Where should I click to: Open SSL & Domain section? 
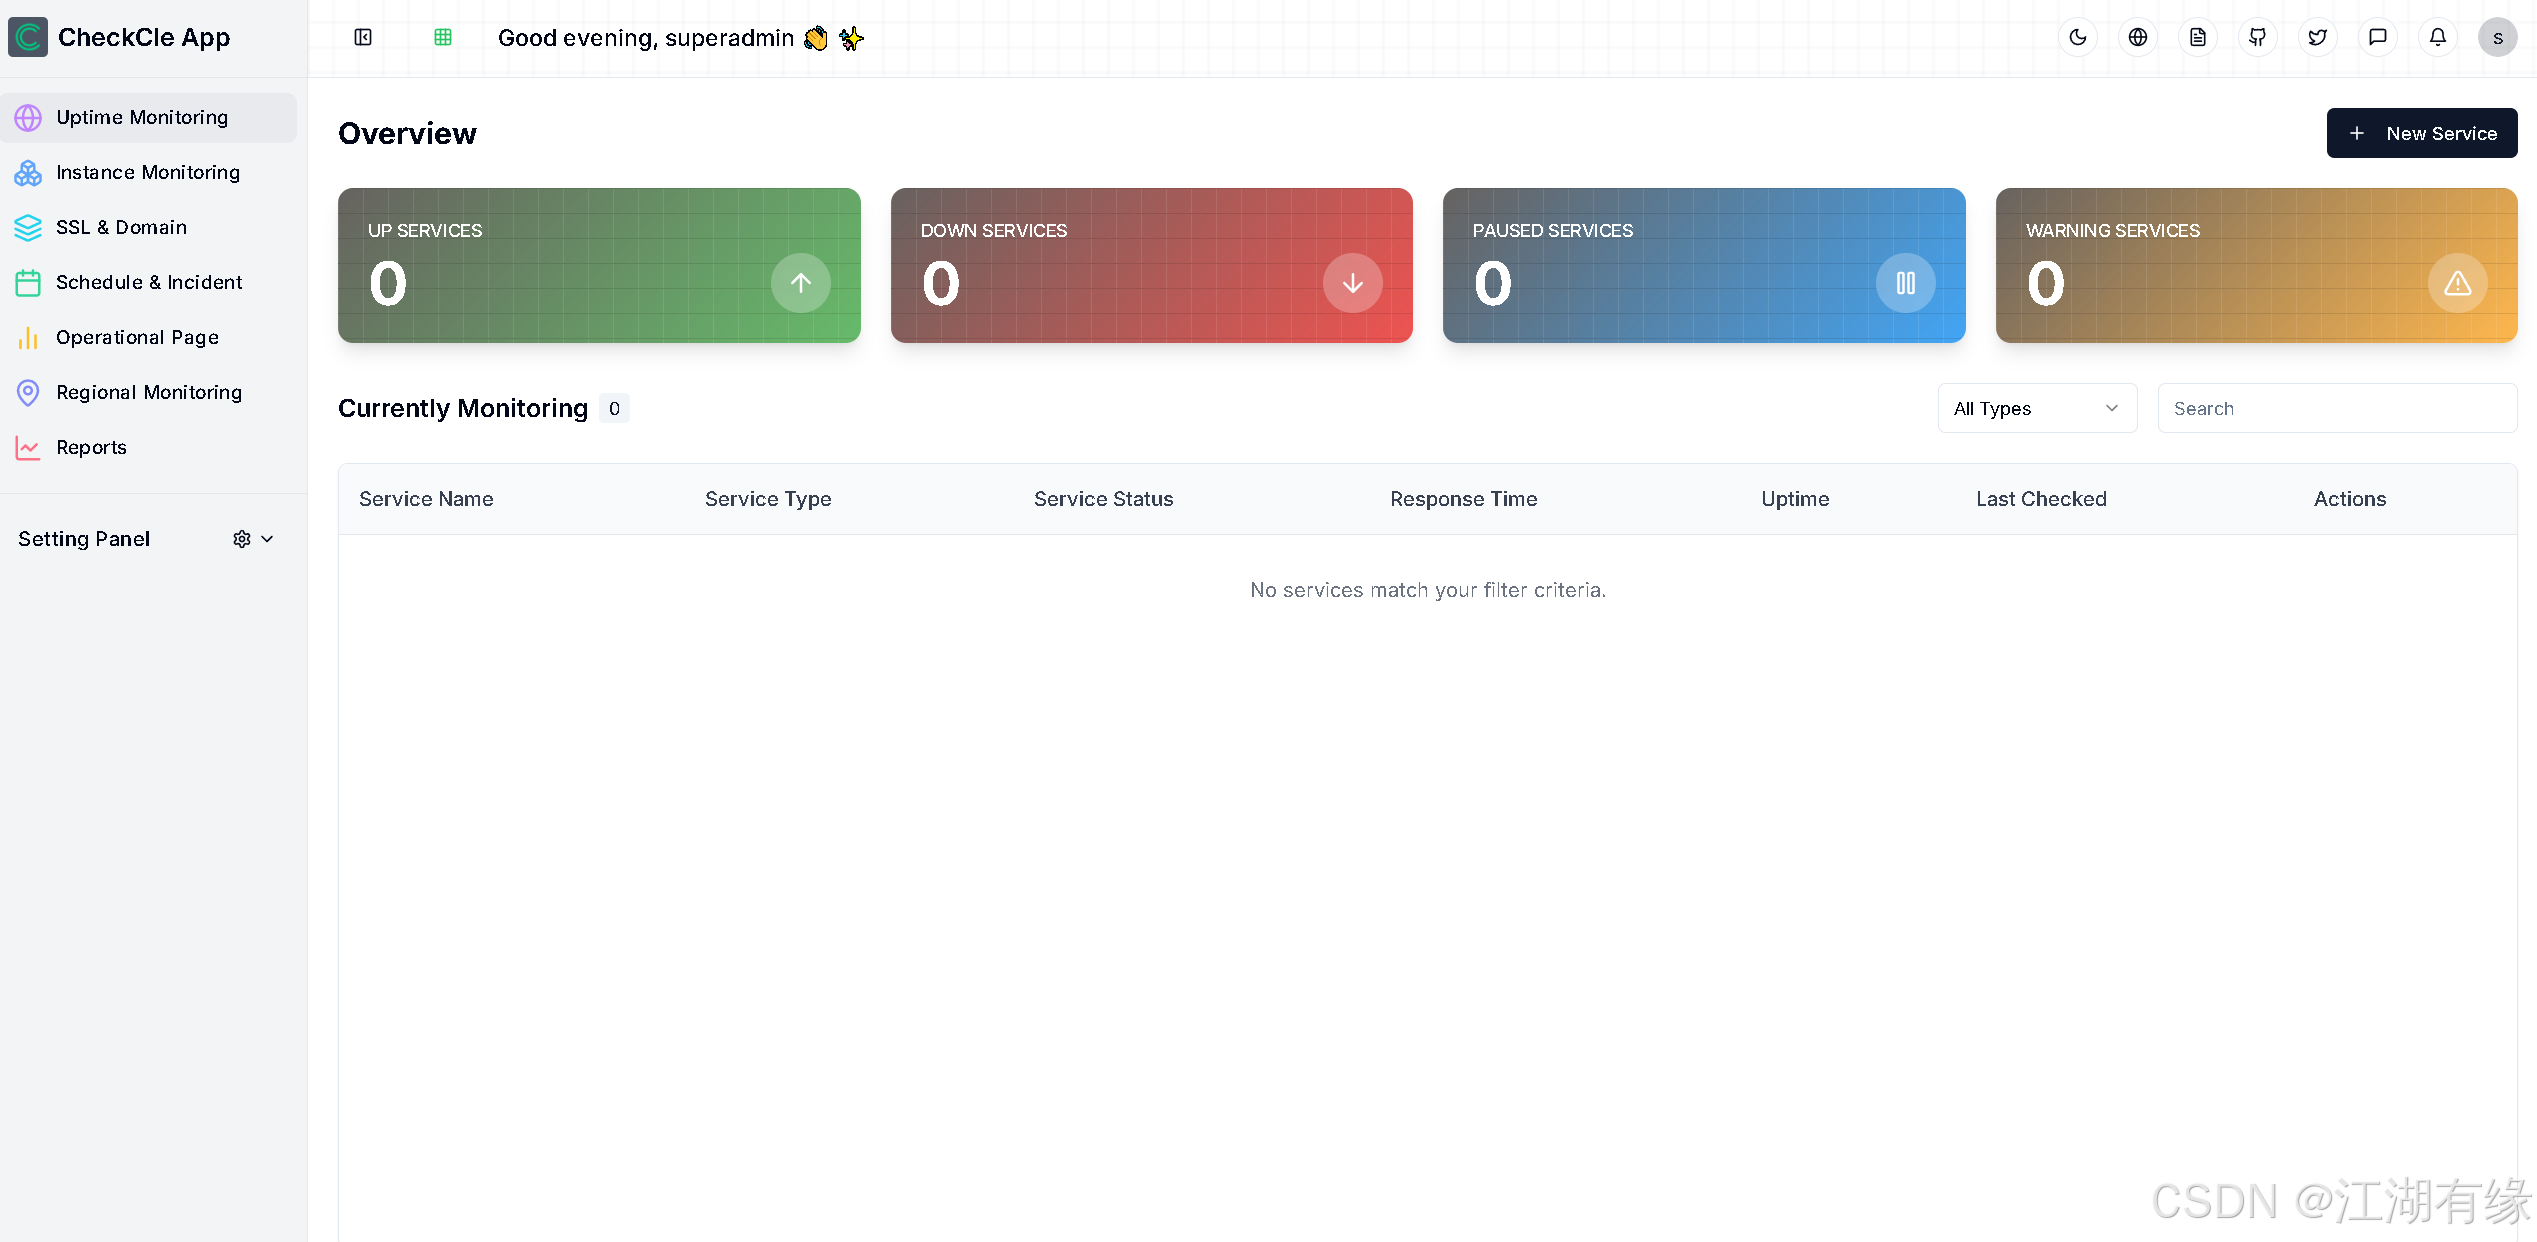coord(121,228)
